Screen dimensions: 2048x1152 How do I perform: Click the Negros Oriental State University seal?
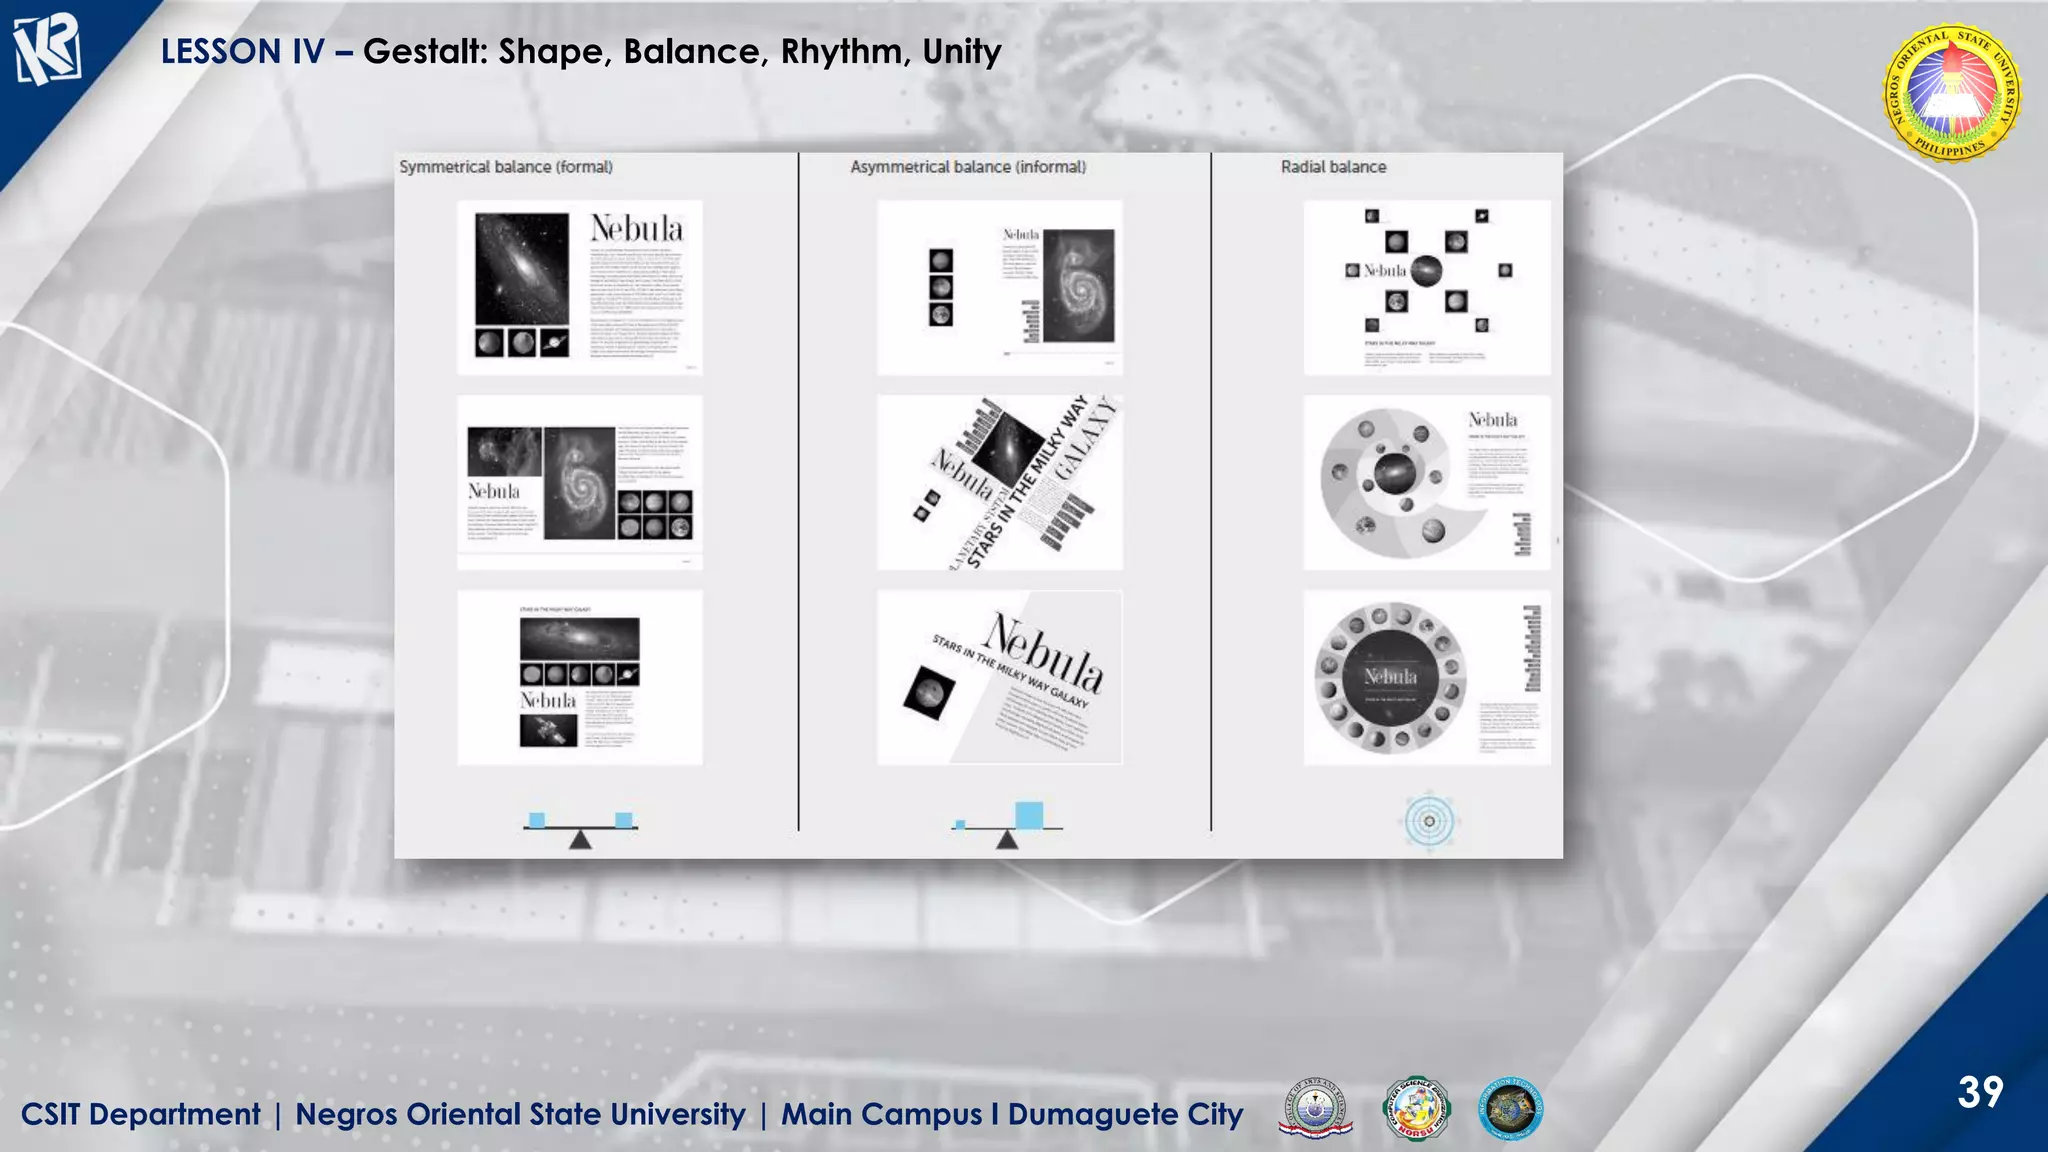(1951, 94)
